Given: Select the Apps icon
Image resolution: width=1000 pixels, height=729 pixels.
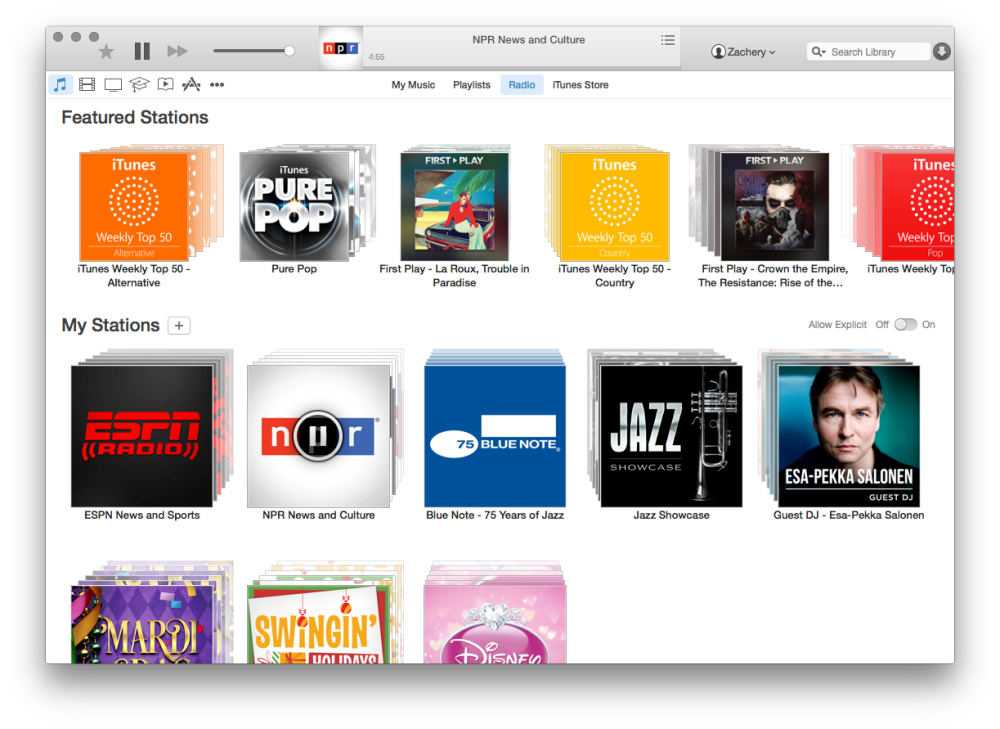Looking at the screenshot, I should click(x=191, y=84).
